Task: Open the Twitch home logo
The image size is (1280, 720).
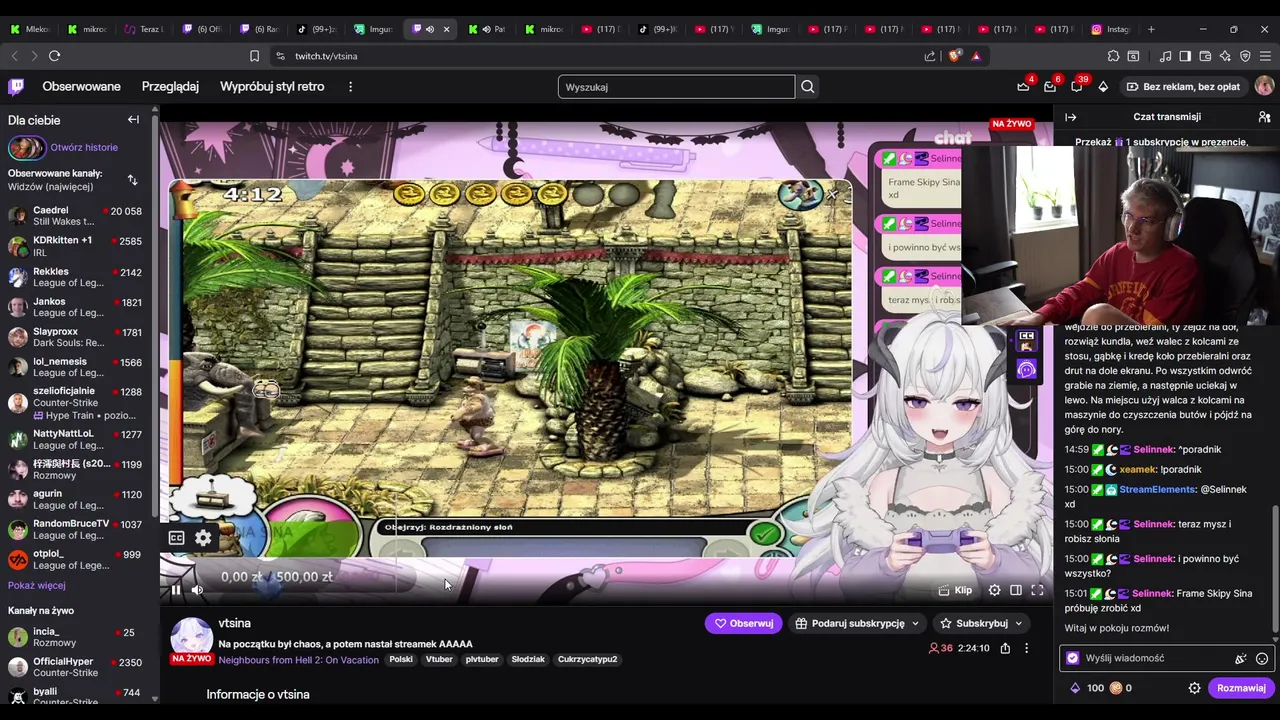Action: [x=16, y=87]
